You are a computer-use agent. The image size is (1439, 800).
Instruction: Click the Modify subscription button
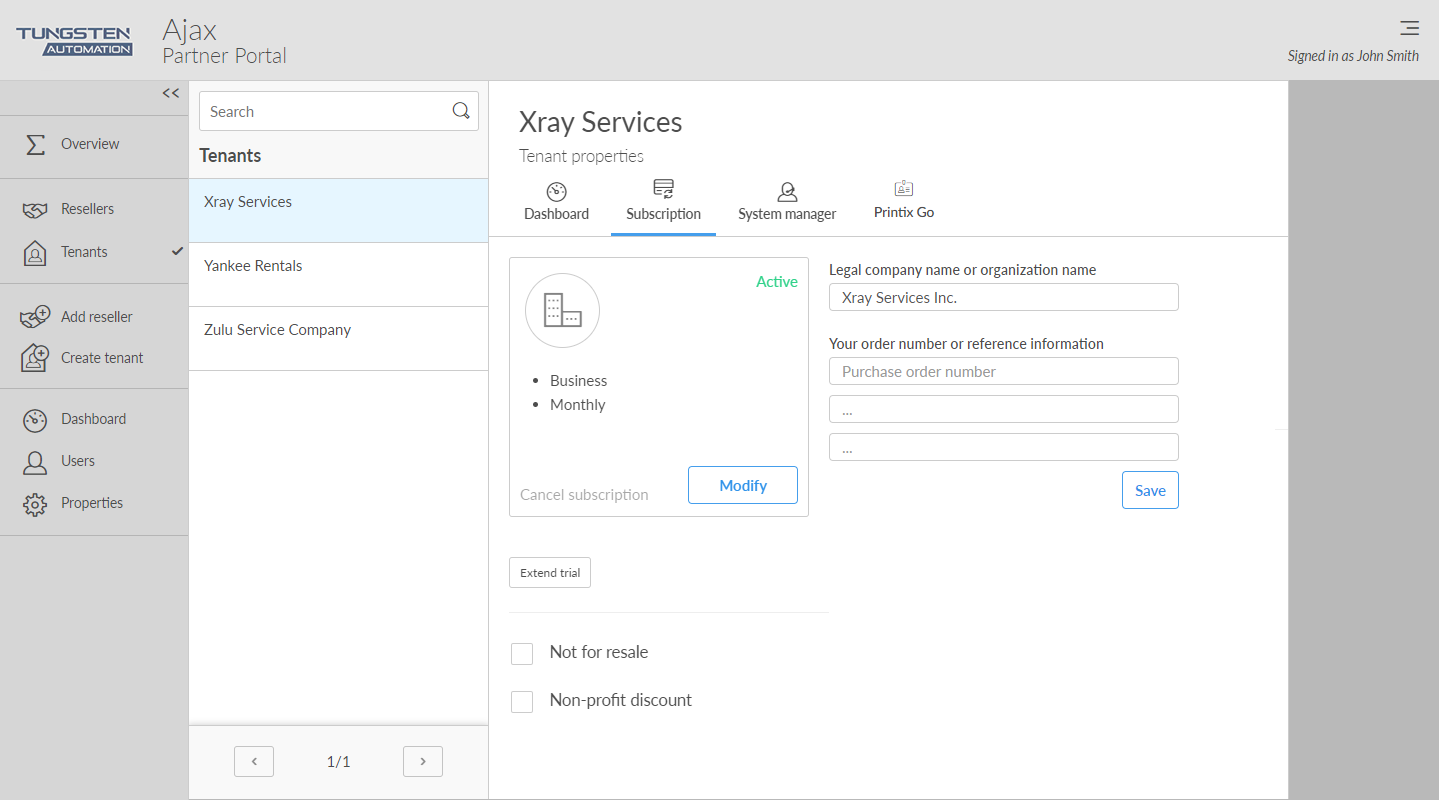click(x=743, y=485)
